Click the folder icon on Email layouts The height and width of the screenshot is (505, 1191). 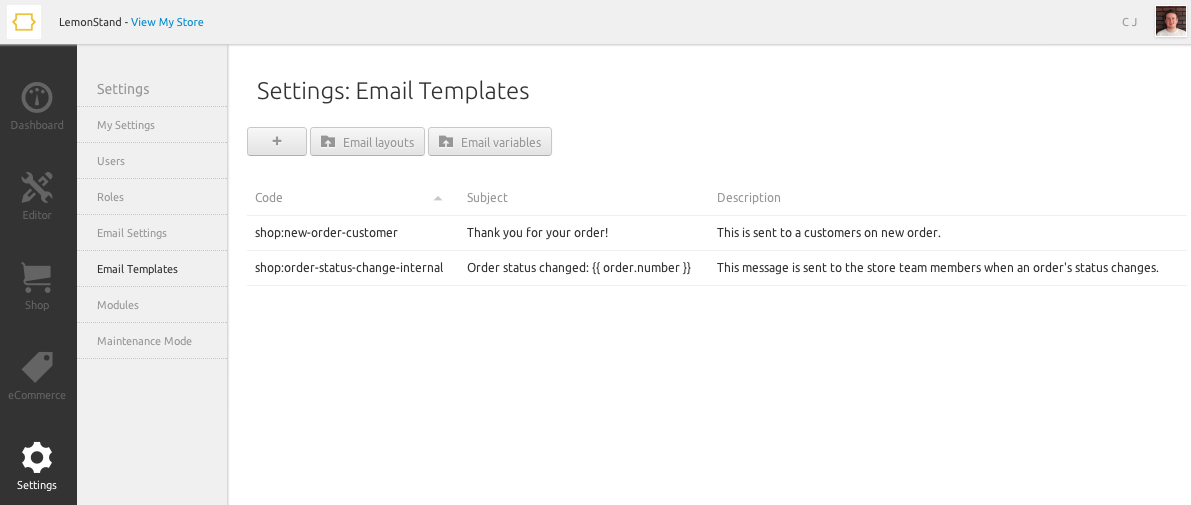click(328, 142)
